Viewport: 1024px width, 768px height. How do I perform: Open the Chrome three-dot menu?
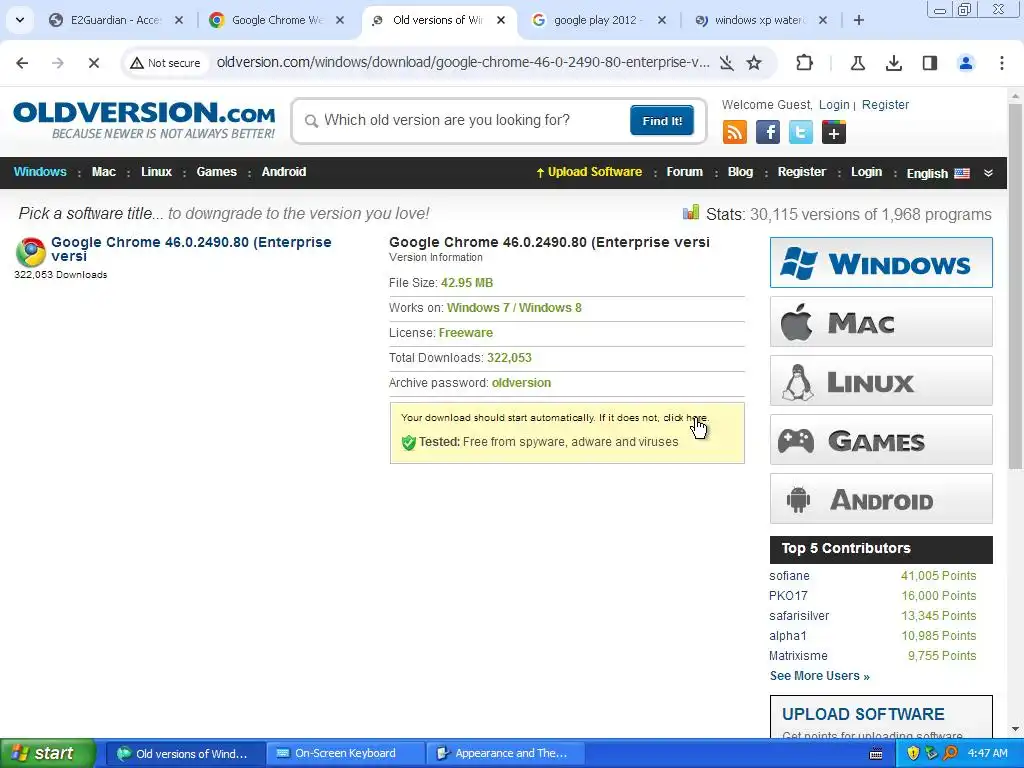[x=1001, y=63]
